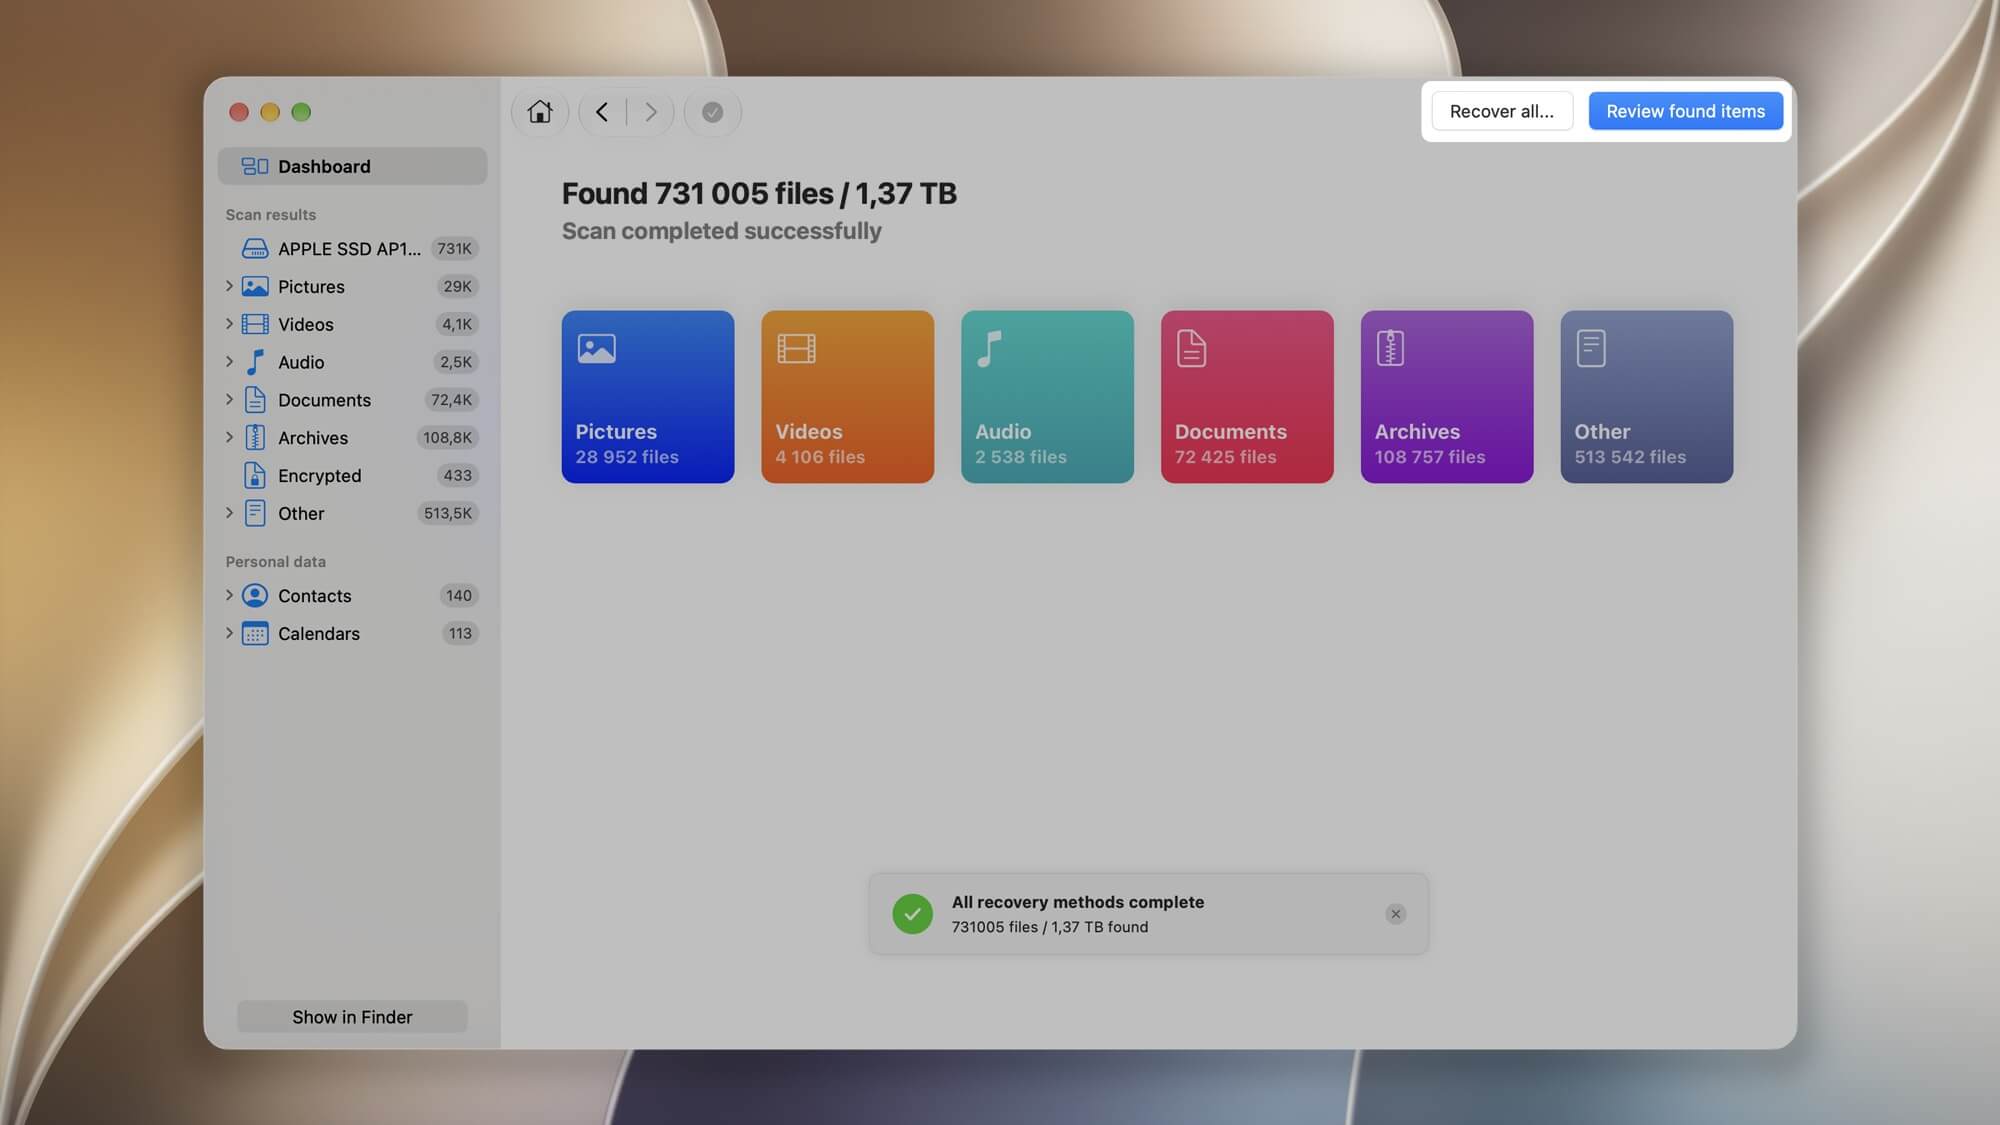Open the Encrypted files category
Viewport: 2000px width, 1125px height.
352,476
